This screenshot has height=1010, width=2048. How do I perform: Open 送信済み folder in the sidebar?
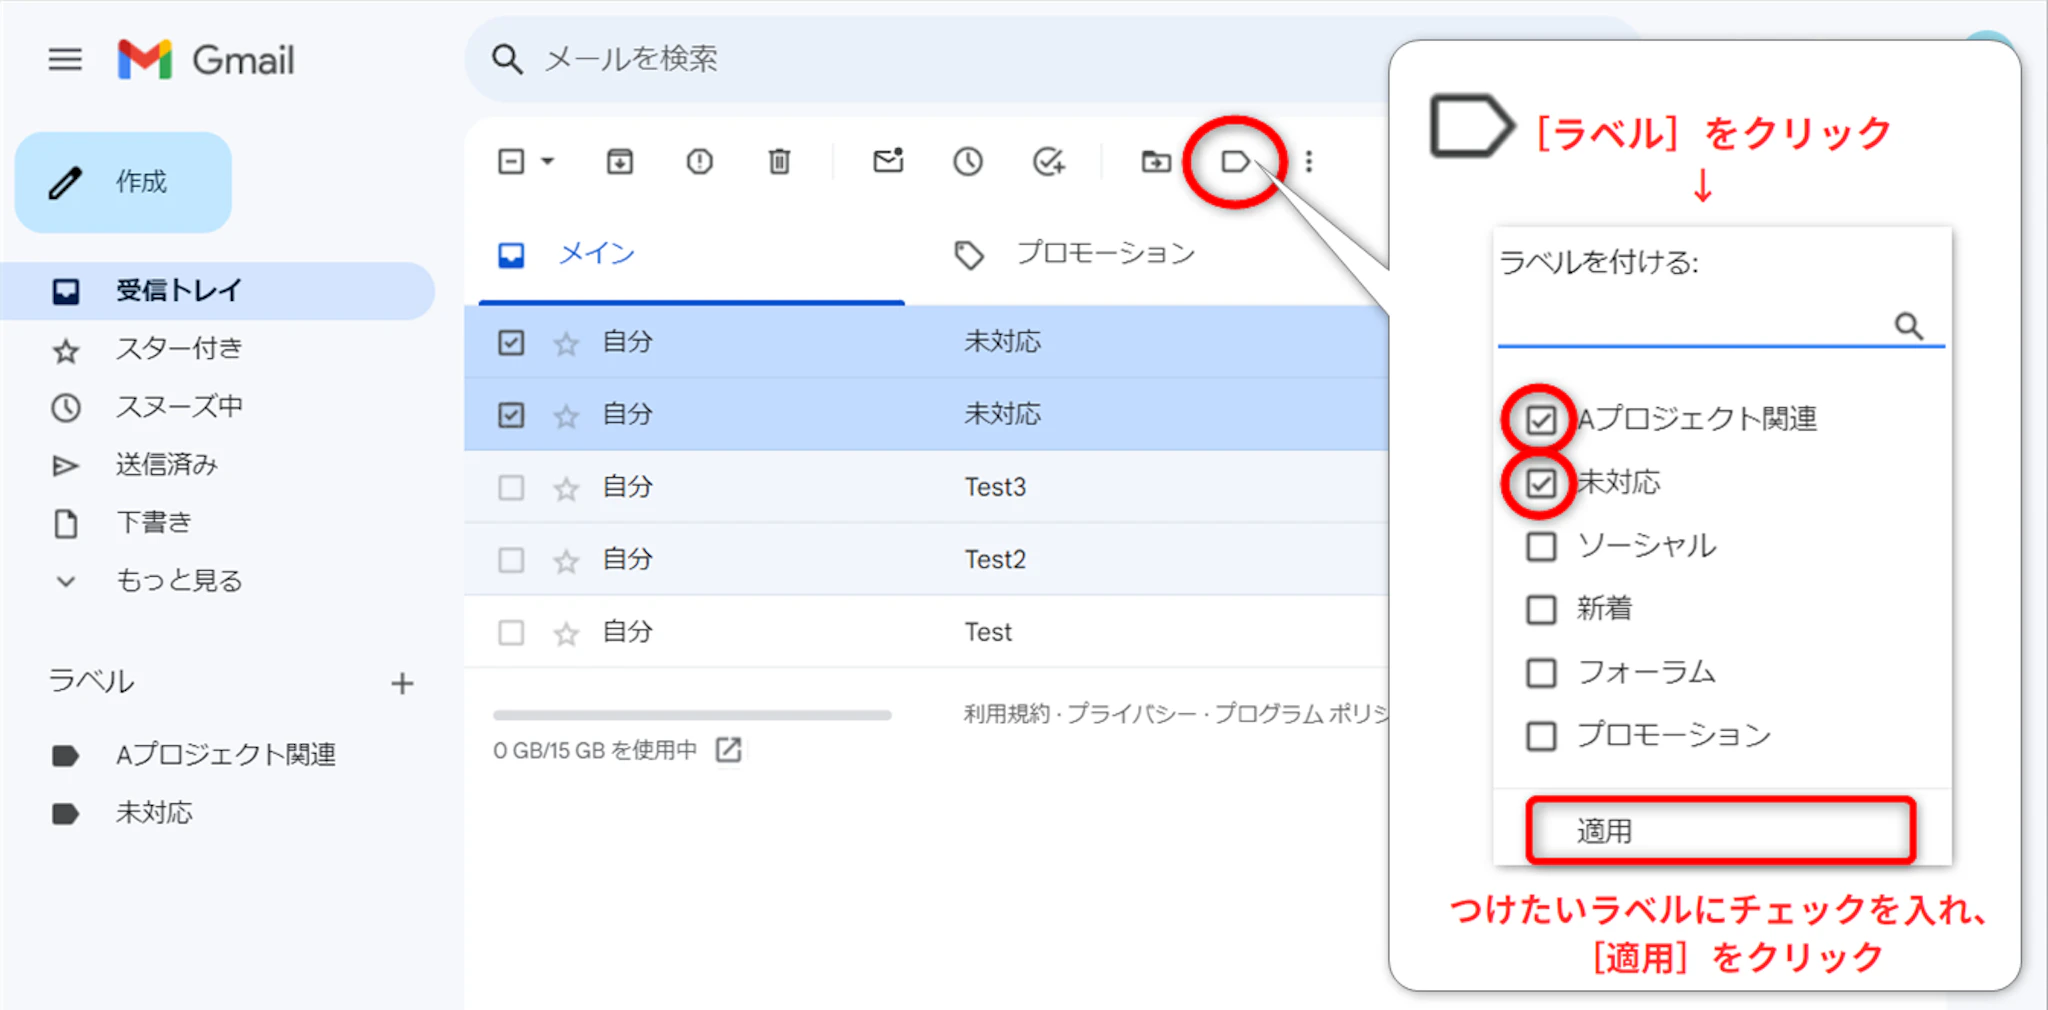pyautogui.click(x=166, y=465)
